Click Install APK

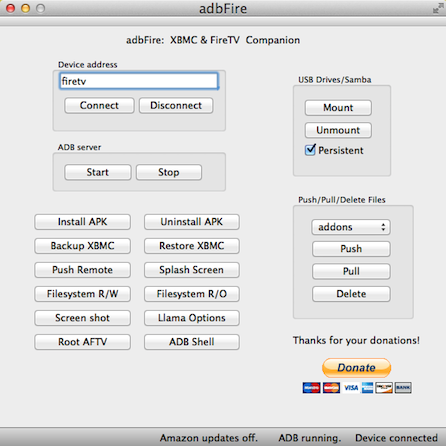[82, 222]
